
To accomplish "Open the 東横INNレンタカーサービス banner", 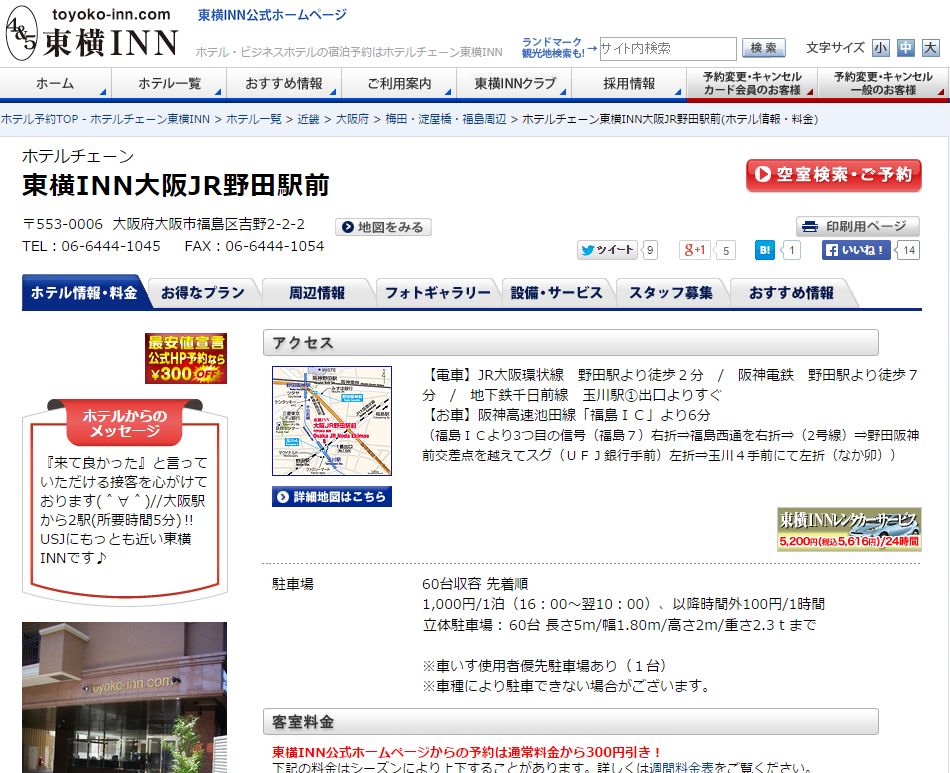I will 849,529.
